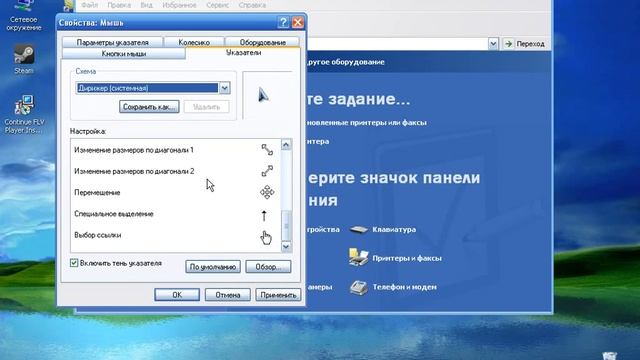Open the Сервис menu
This screenshot has height=360, width=640.
click(x=217, y=5)
